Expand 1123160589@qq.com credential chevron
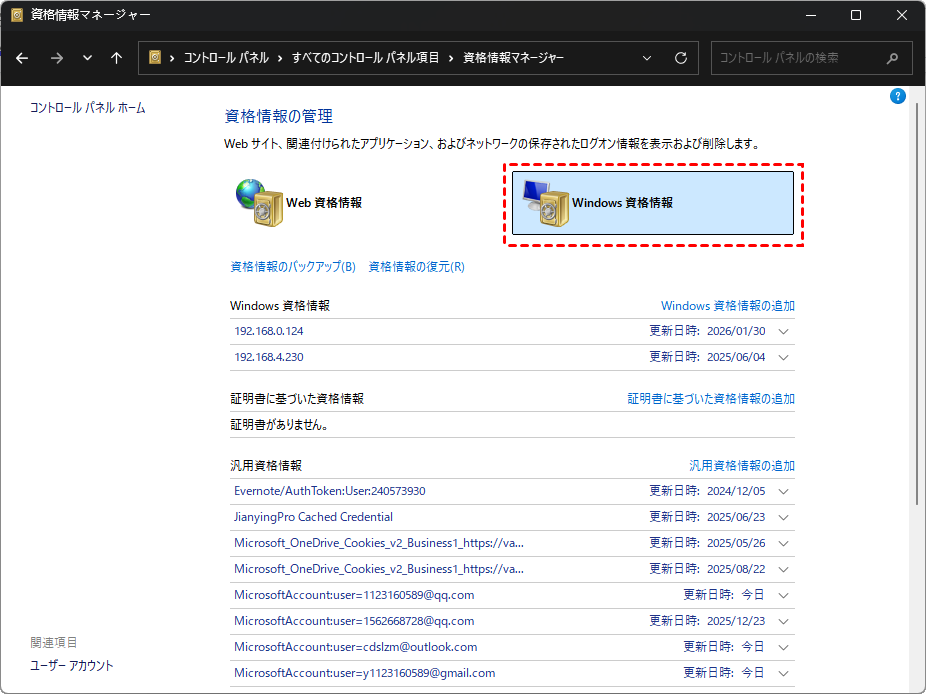This screenshot has width=926, height=694. [x=783, y=595]
